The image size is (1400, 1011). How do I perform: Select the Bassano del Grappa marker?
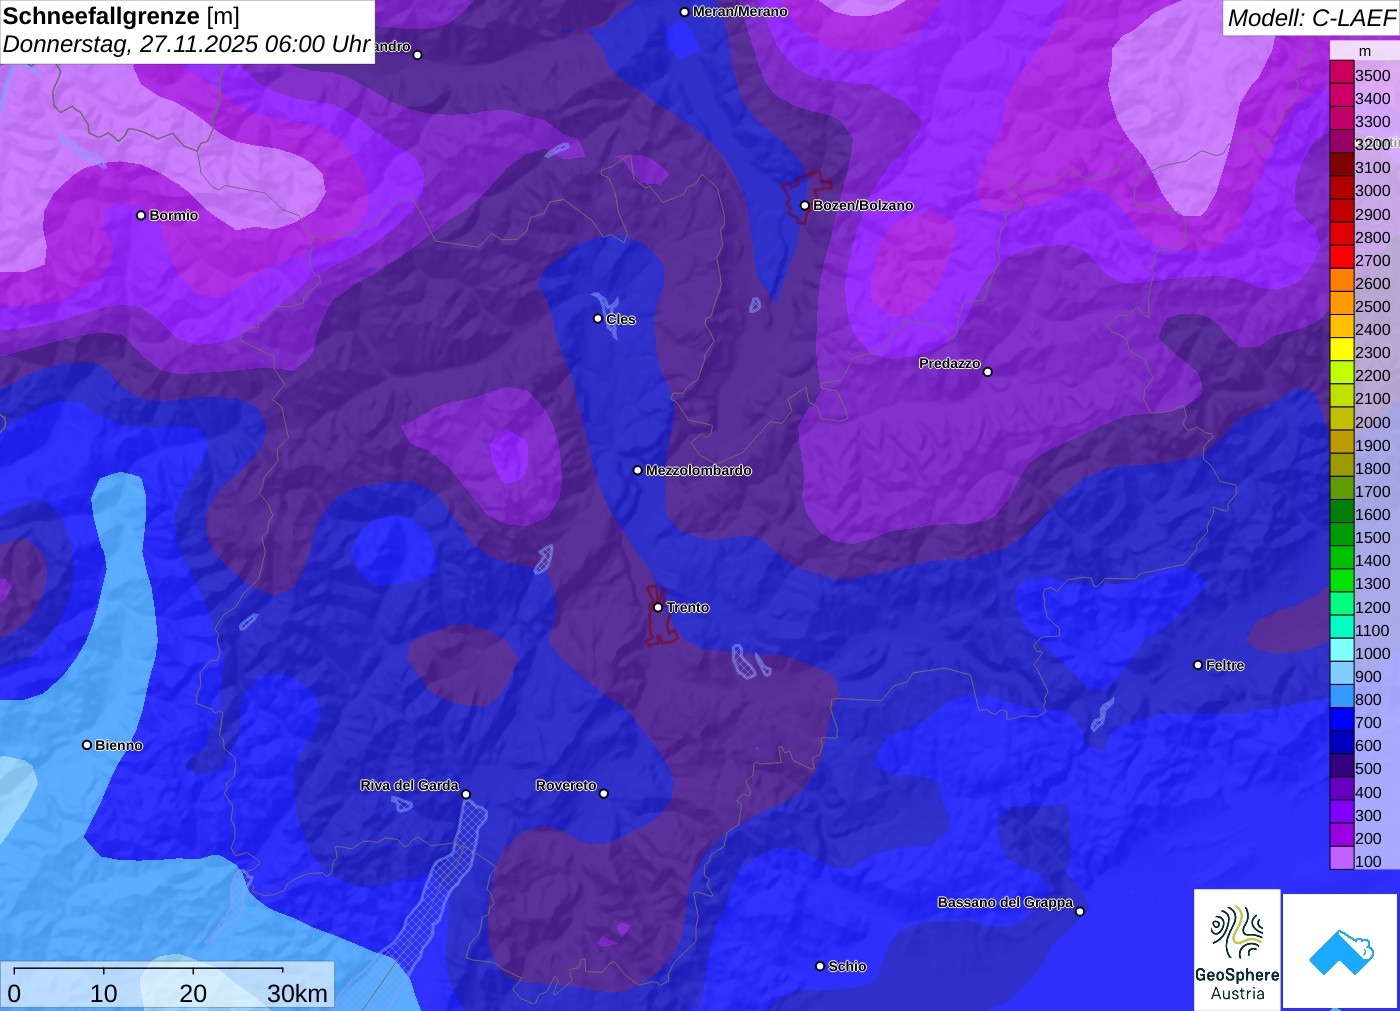[1080, 911]
